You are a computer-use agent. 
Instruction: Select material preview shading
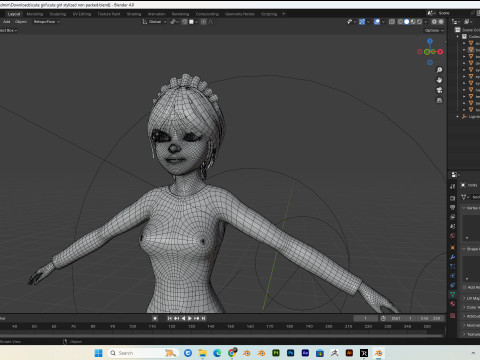pyautogui.click(x=413, y=22)
